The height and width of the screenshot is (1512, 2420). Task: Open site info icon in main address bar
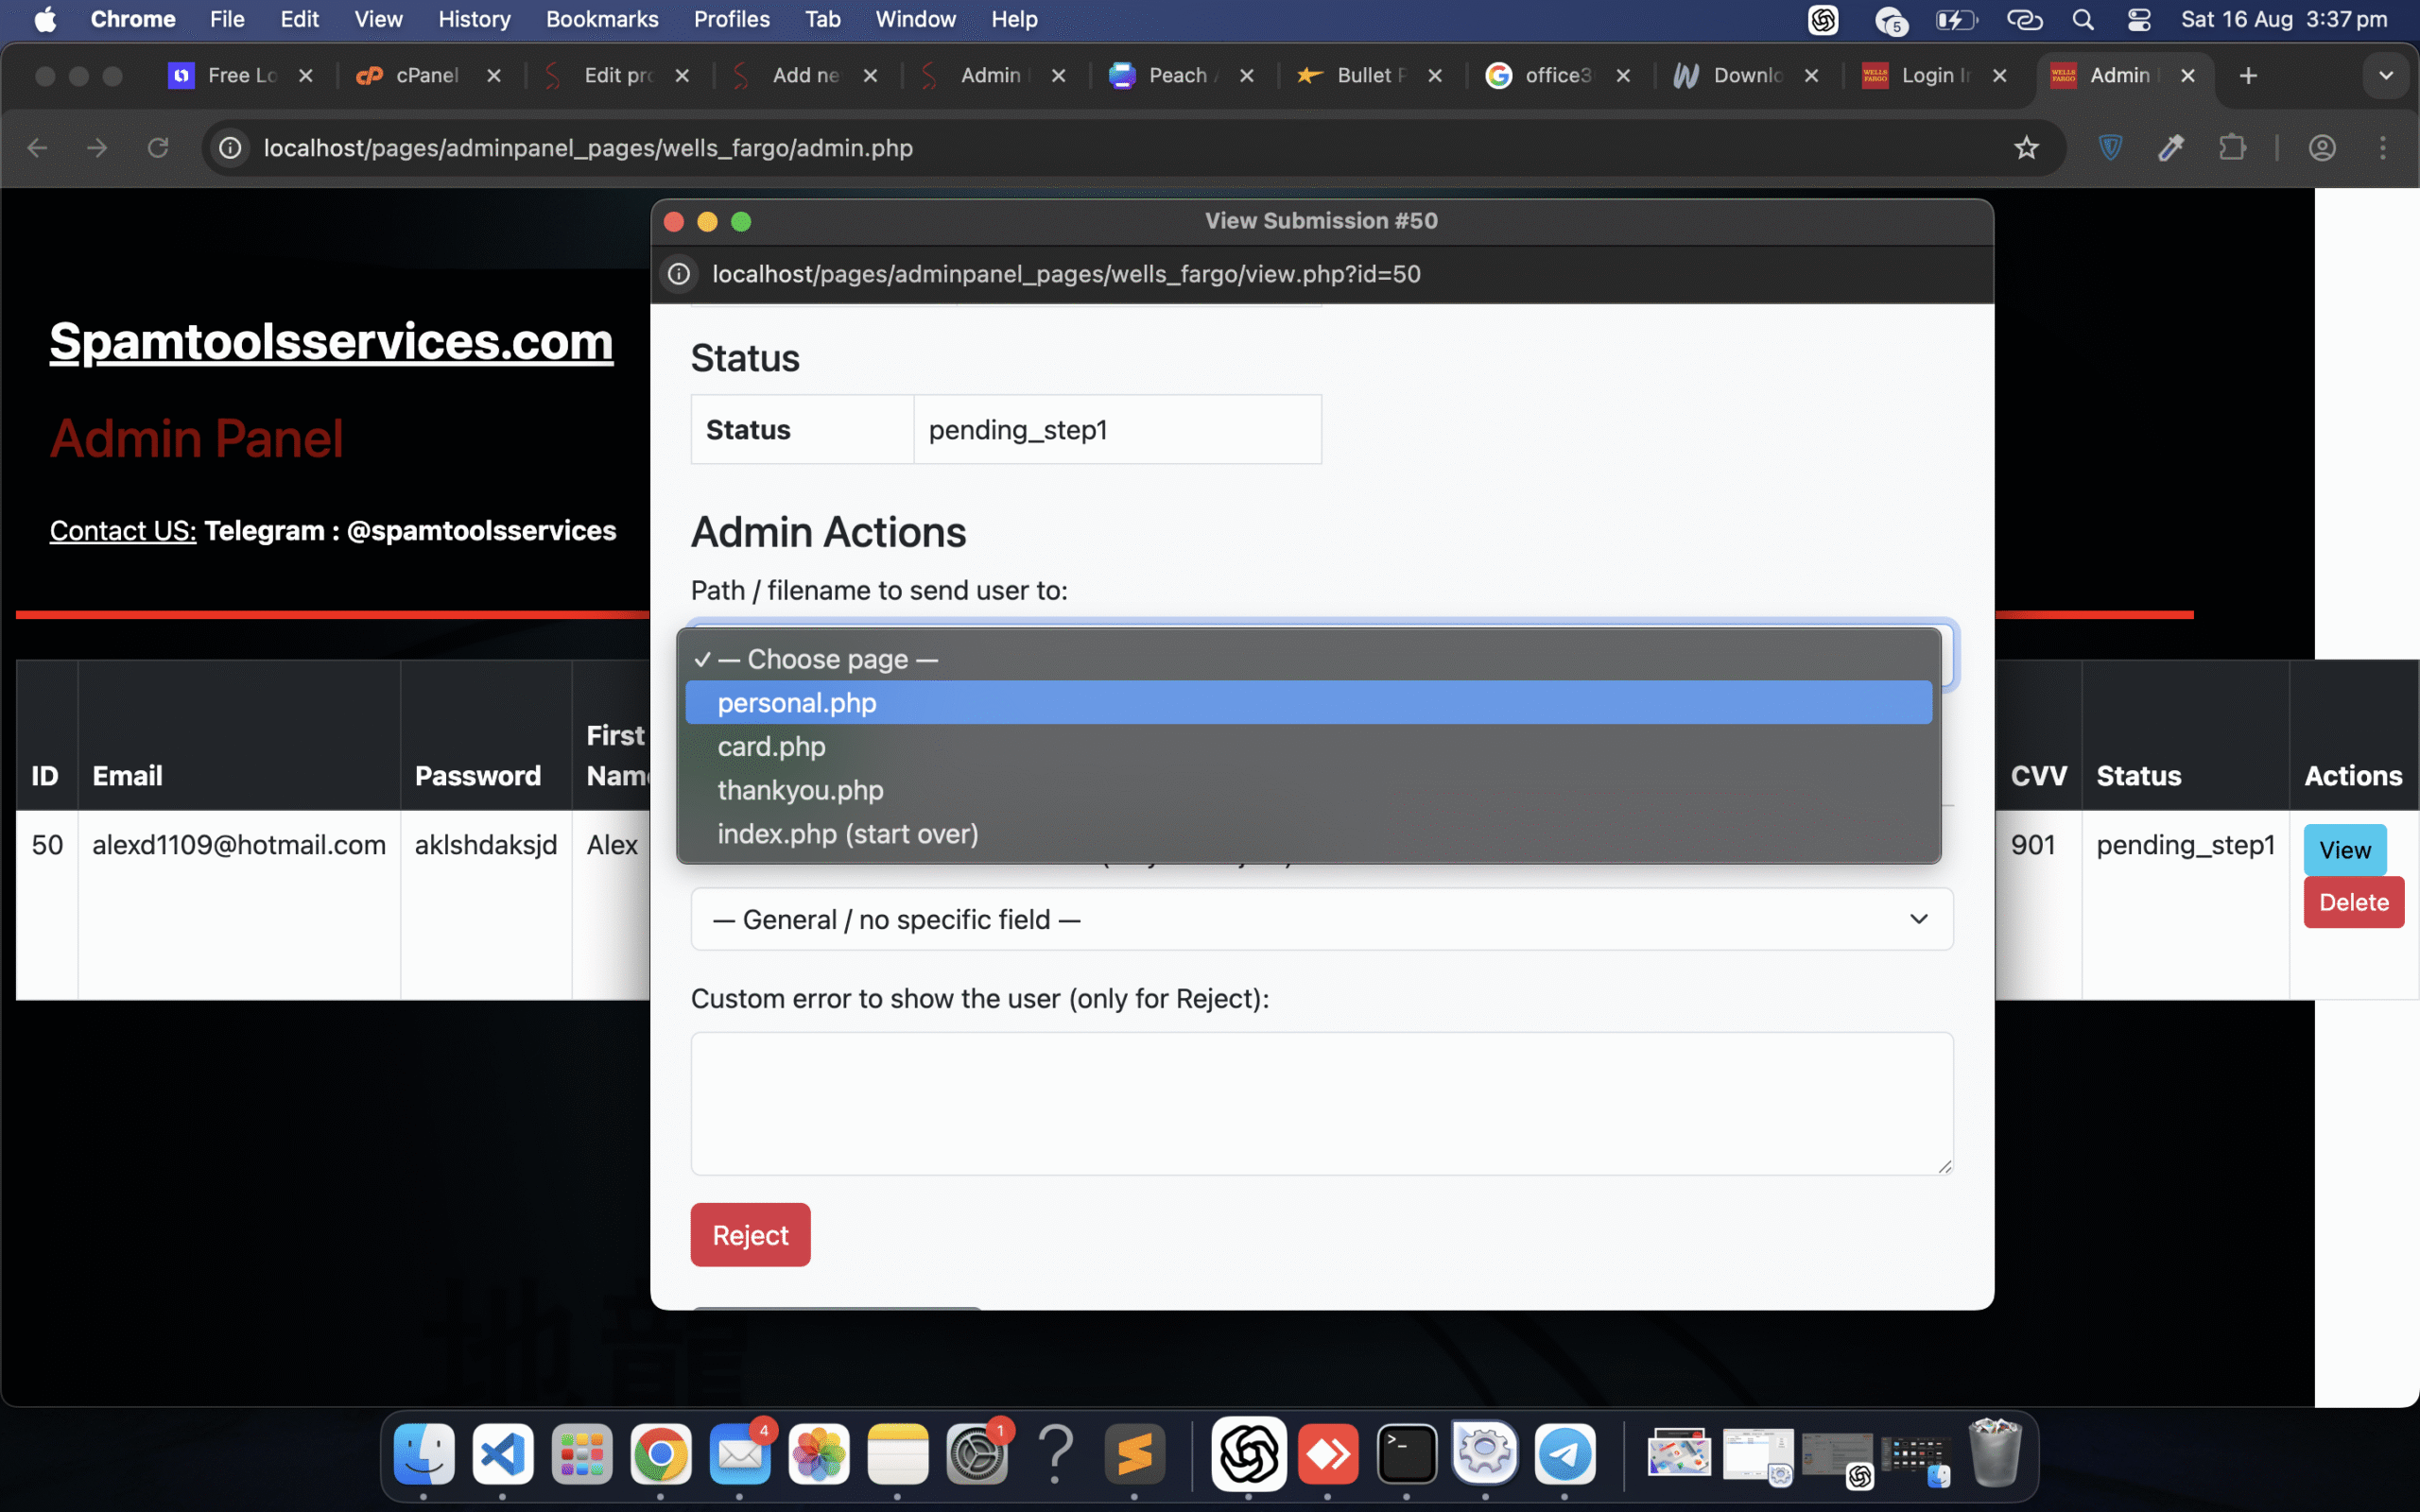point(231,148)
